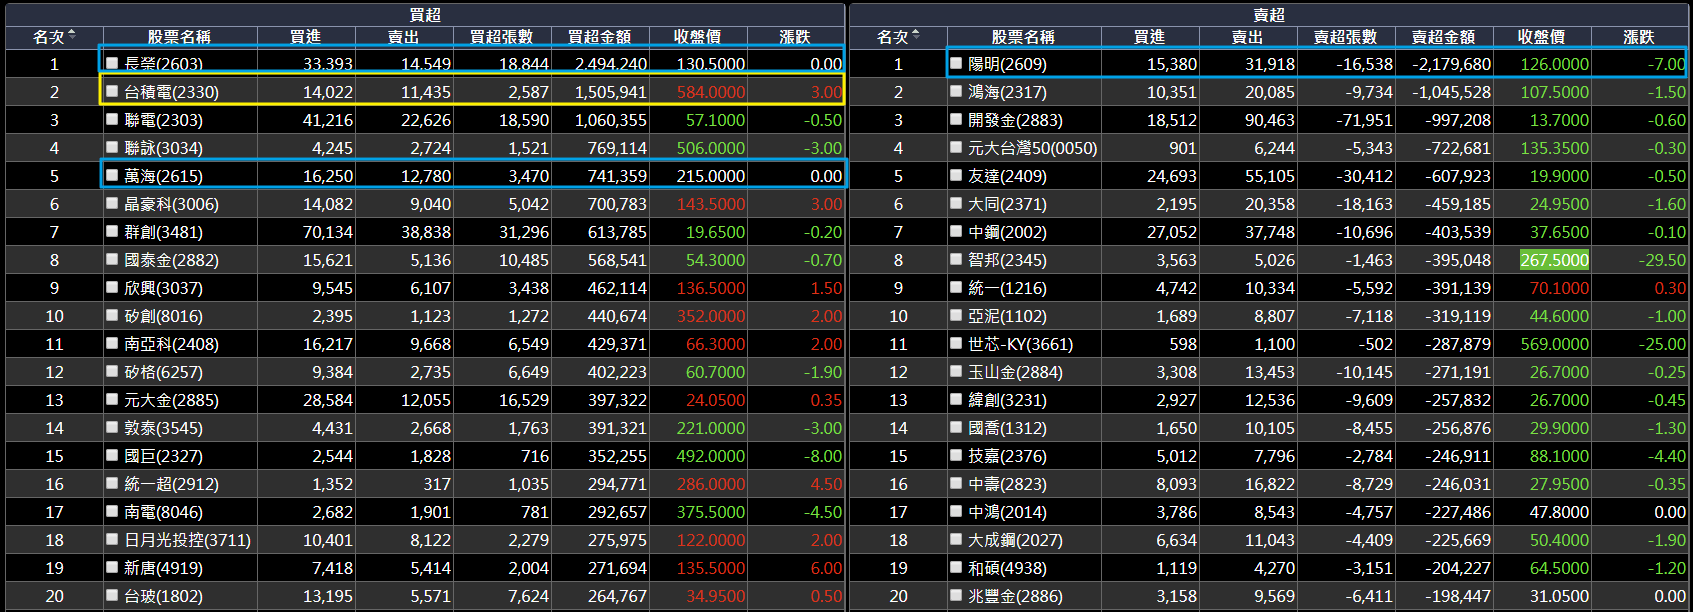
Task: Click 股票名稱 header in the 買超 table
Action: pyautogui.click(x=179, y=37)
